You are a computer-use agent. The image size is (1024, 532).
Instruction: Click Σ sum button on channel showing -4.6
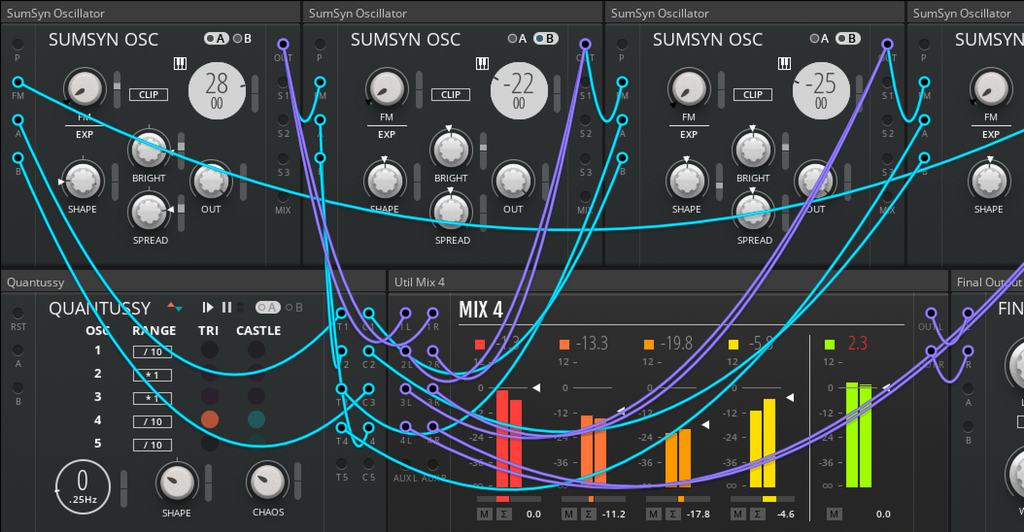pyautogui.click(x=757, y=514)
